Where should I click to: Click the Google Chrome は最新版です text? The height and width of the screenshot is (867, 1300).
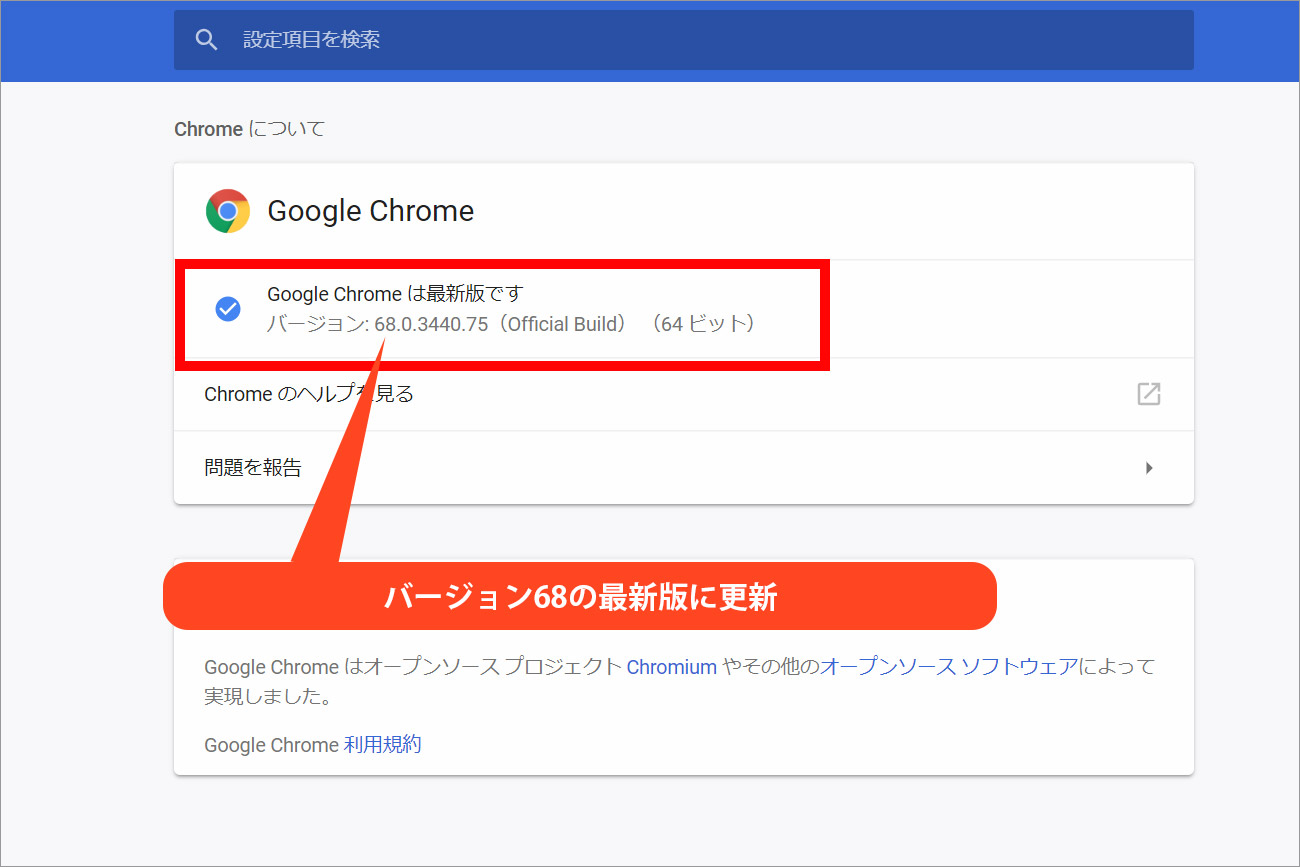click(x=395, y=294)
